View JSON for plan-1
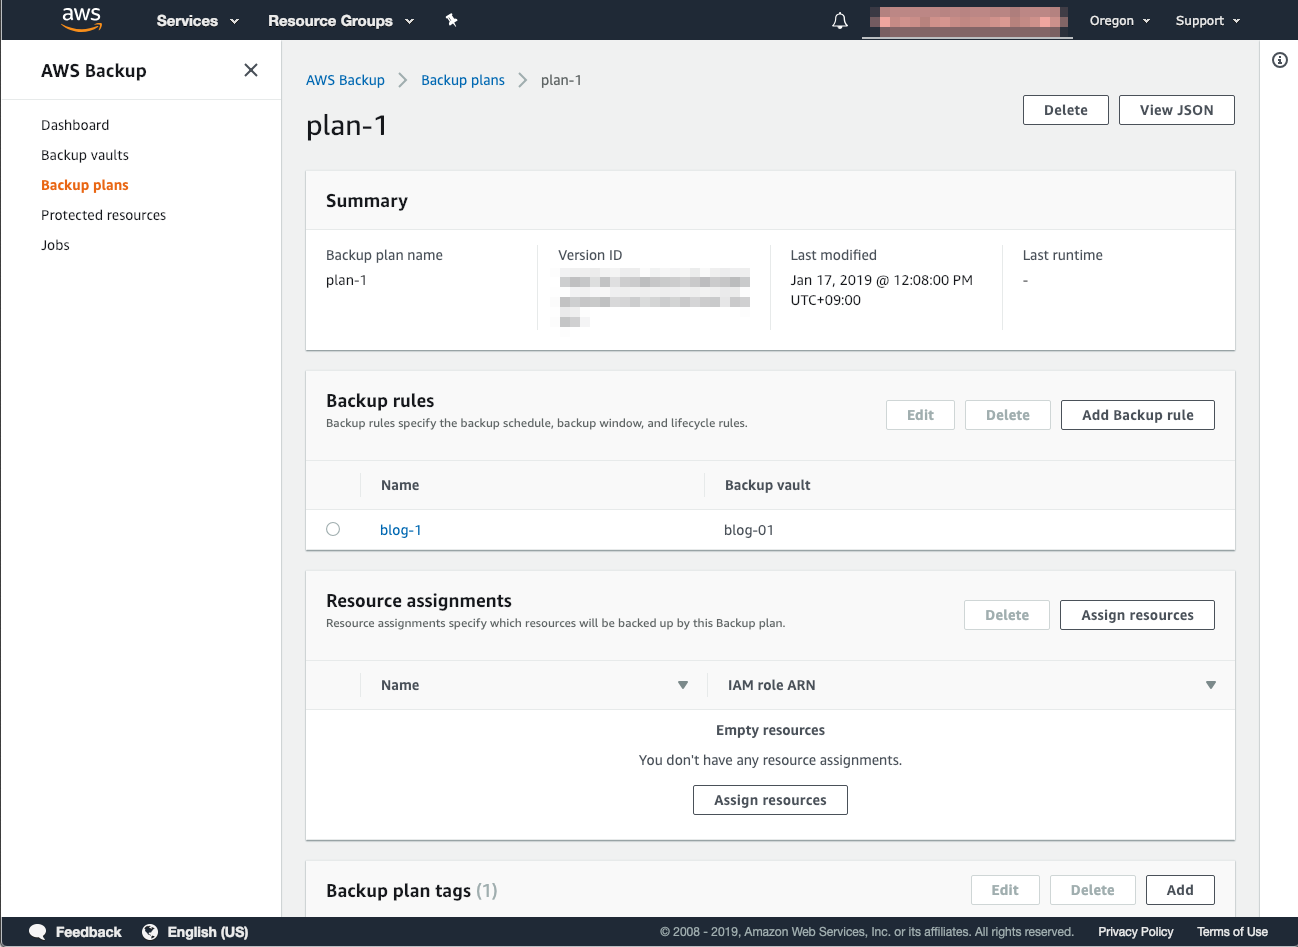1298x947 pixels. (1176, 109)
